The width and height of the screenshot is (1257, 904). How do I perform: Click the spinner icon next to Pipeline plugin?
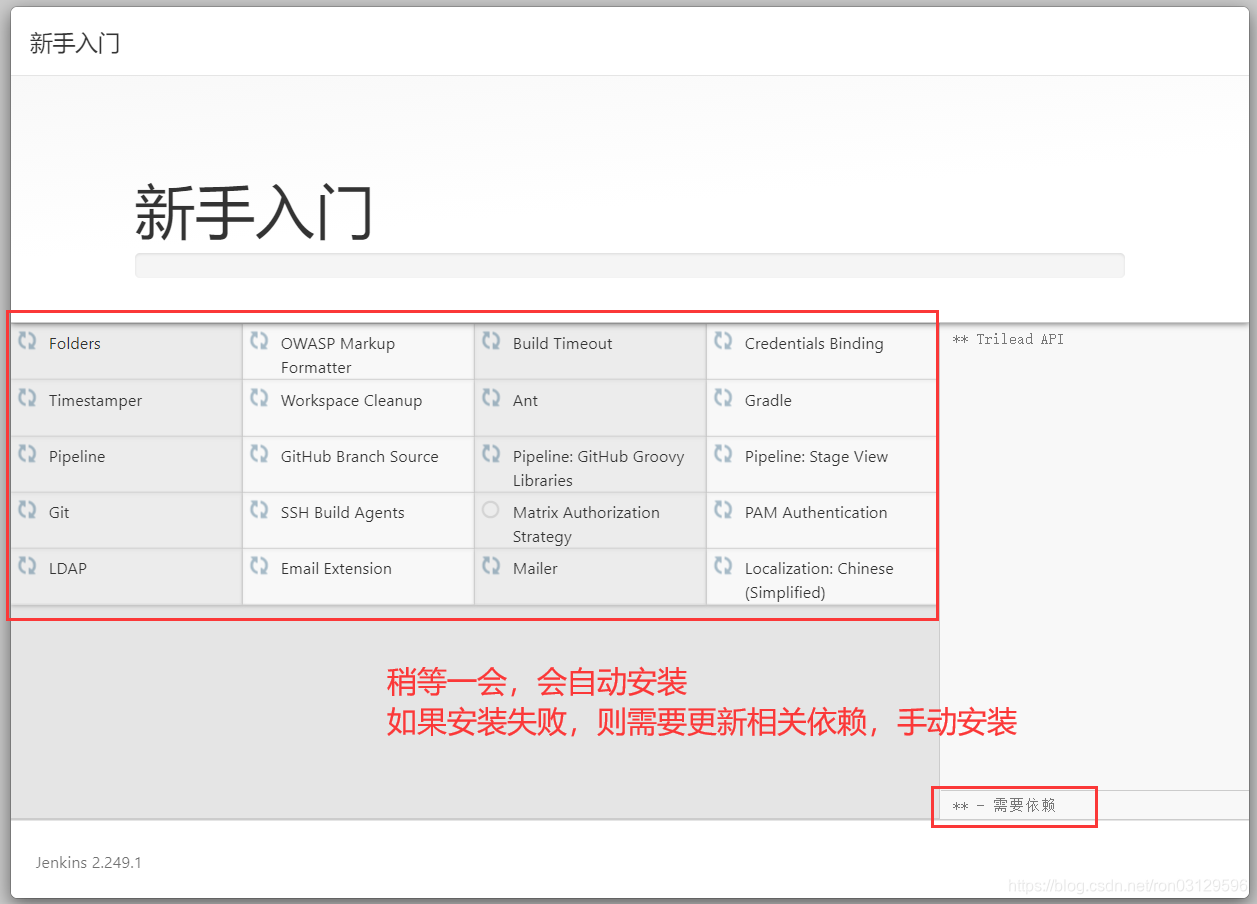pos(27,454)
